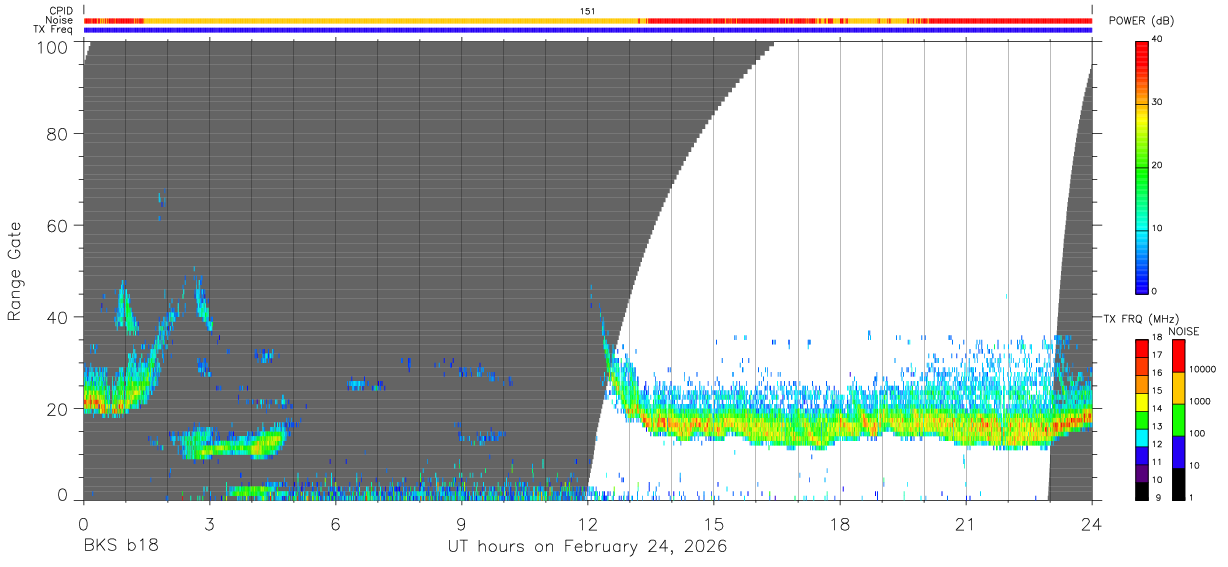1228x567 pixels.
Task: Click the TX Freq row label
Action: 54,30
